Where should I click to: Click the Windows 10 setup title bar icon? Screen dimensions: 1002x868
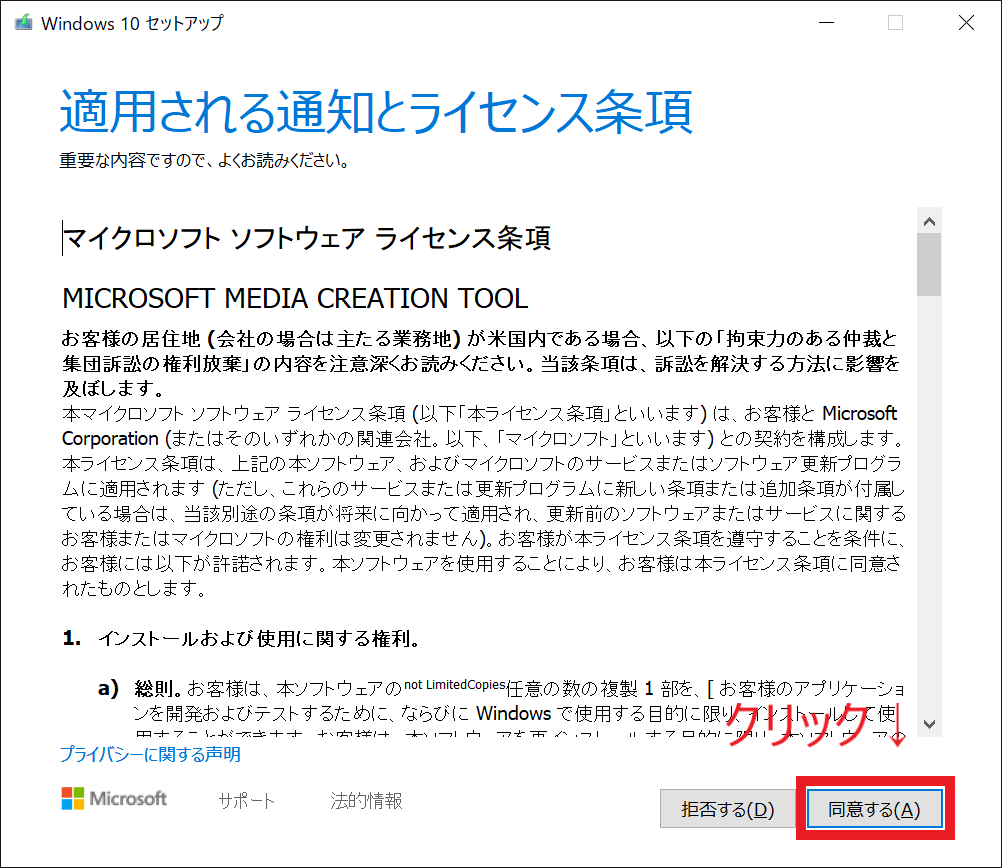(x=24, y=23)
